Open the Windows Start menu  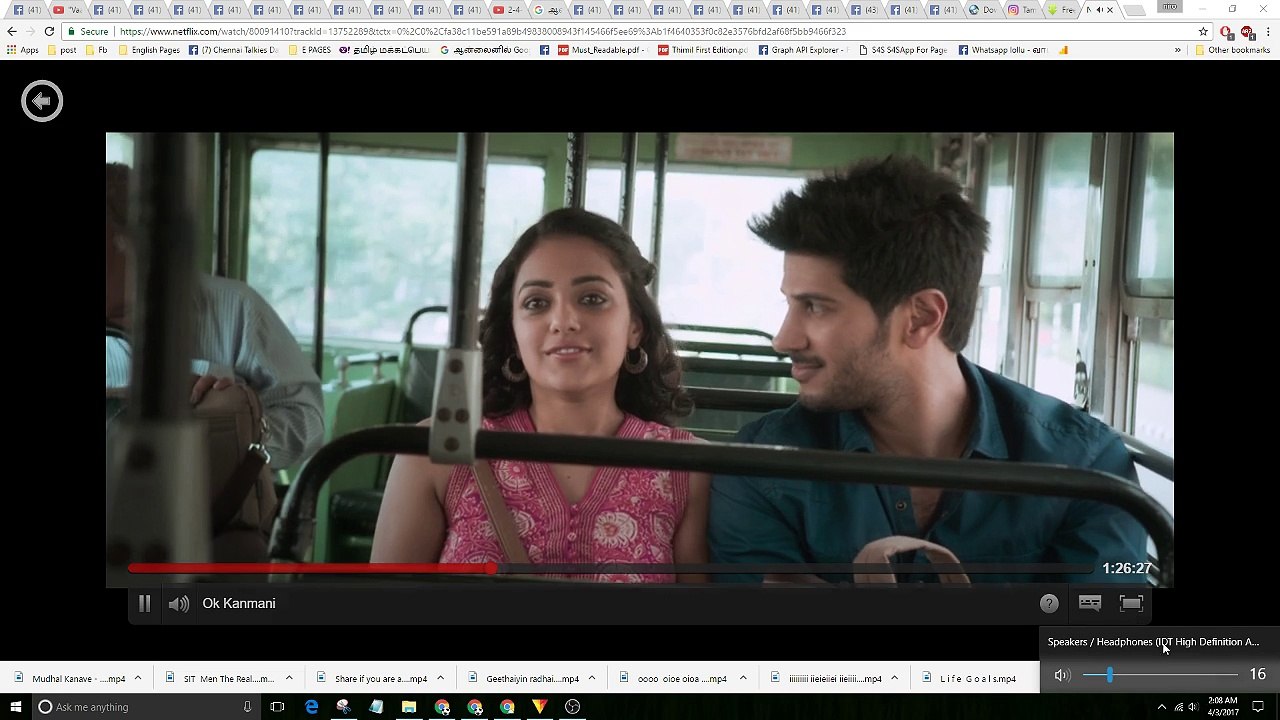click(16, 707)
